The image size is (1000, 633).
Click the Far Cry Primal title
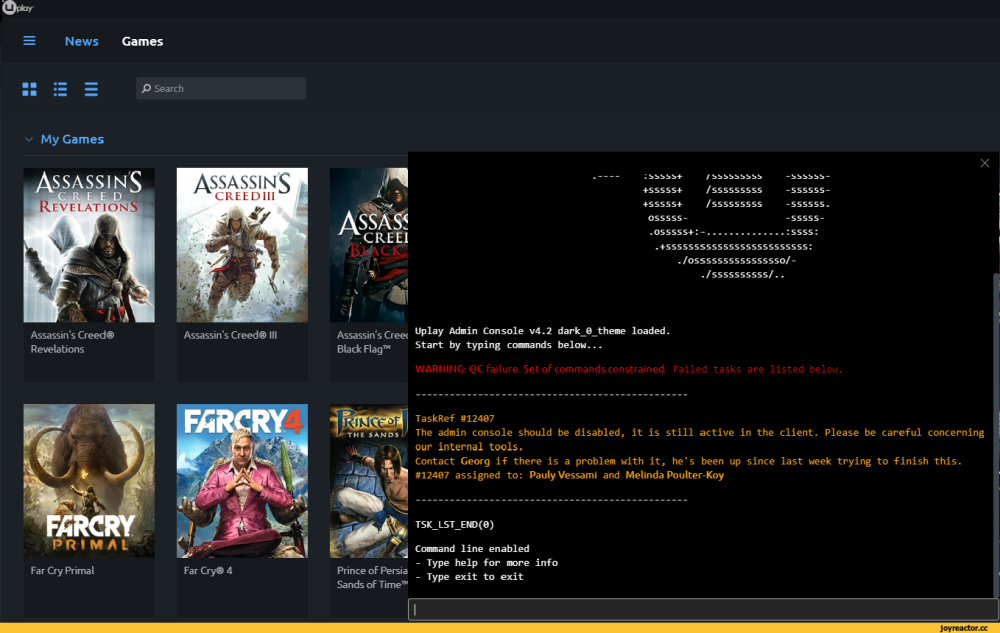[62, 571]
